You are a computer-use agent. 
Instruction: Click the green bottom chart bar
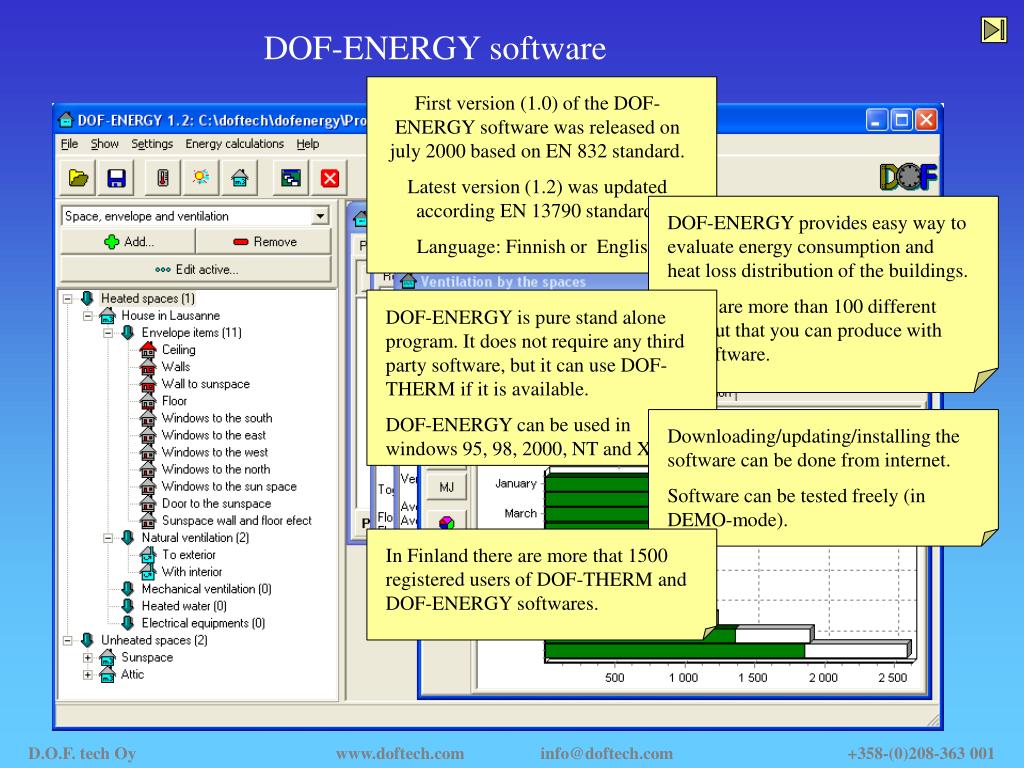coord(675,651)
